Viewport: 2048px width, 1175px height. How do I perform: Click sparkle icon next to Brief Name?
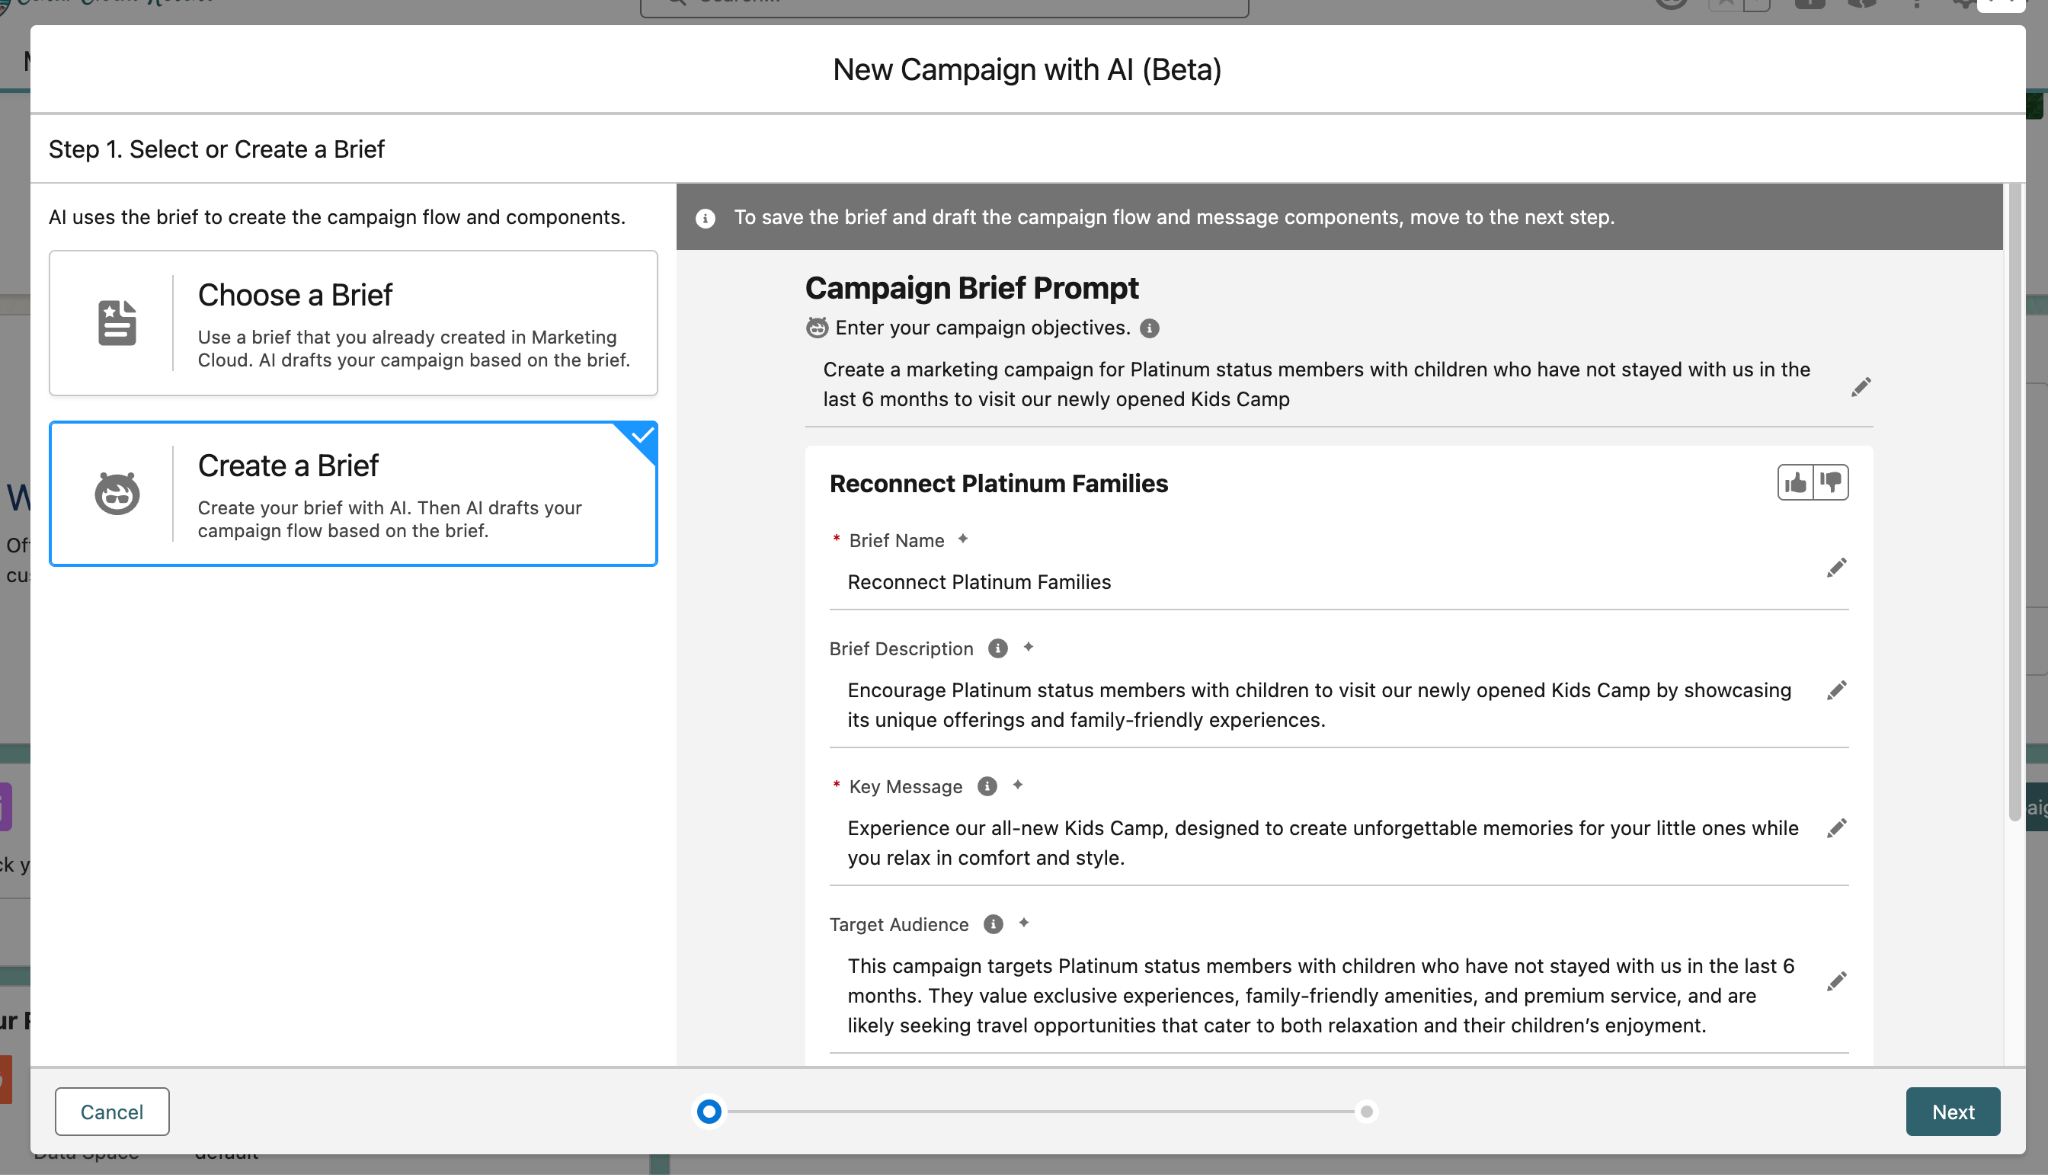963,539
